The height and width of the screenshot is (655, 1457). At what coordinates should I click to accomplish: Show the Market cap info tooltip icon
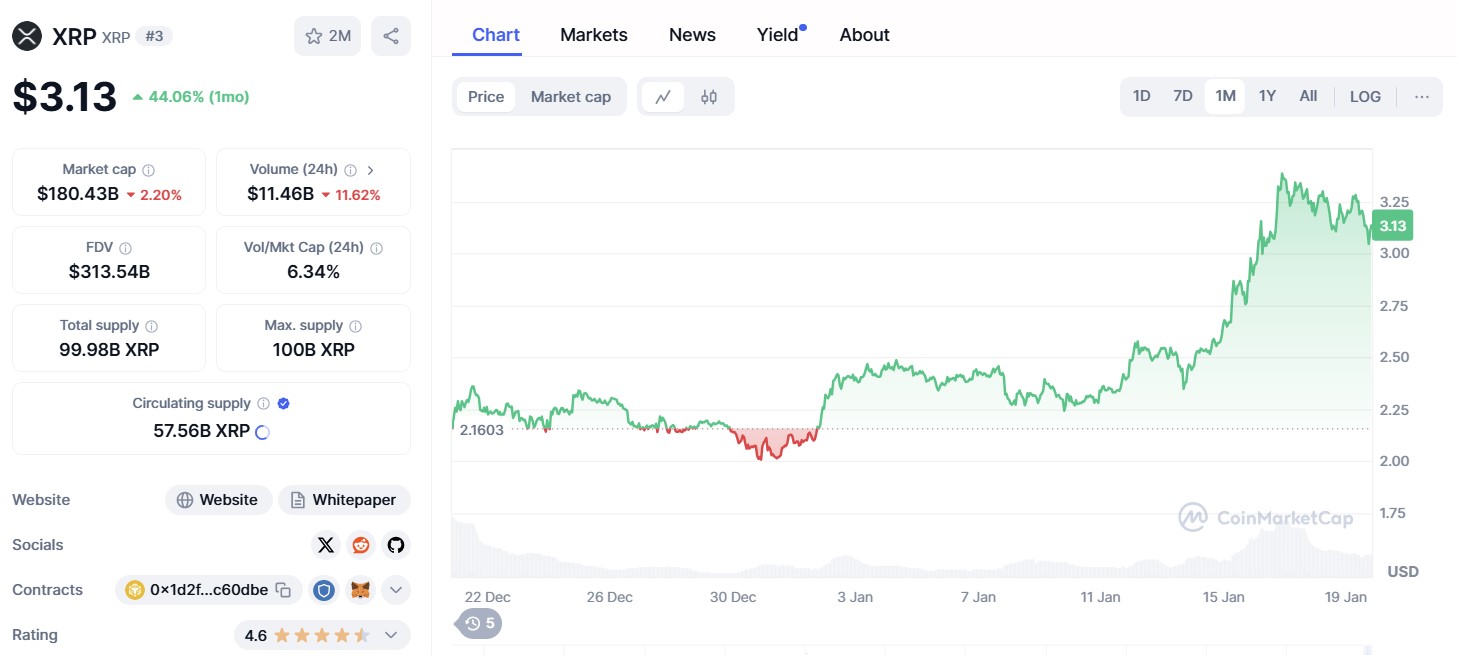[148, 170]
